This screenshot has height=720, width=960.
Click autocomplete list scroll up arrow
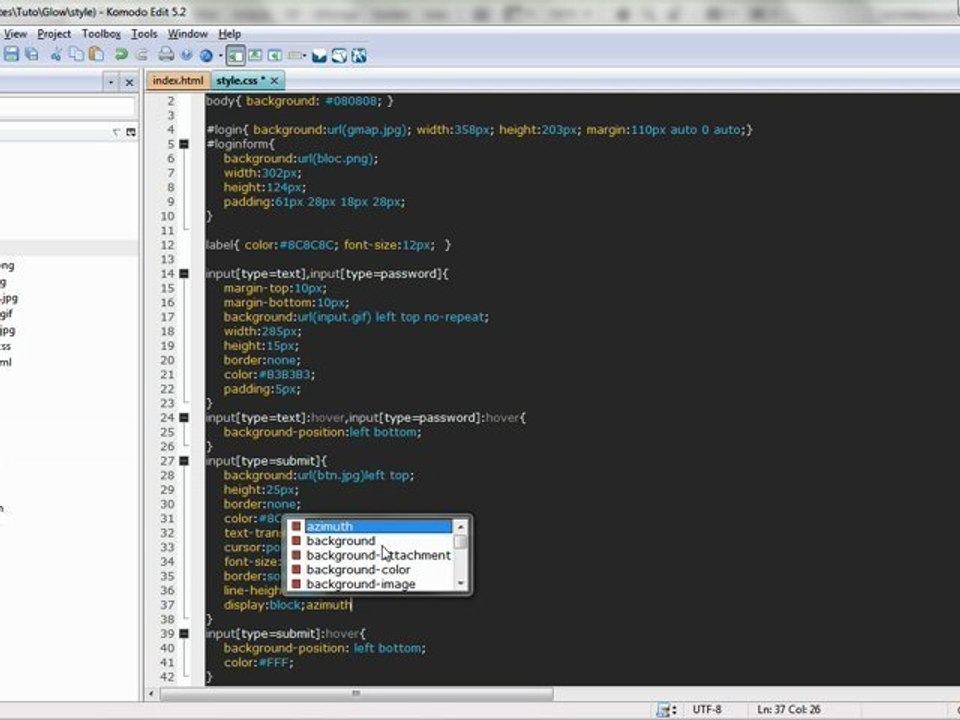coord(461,527)
